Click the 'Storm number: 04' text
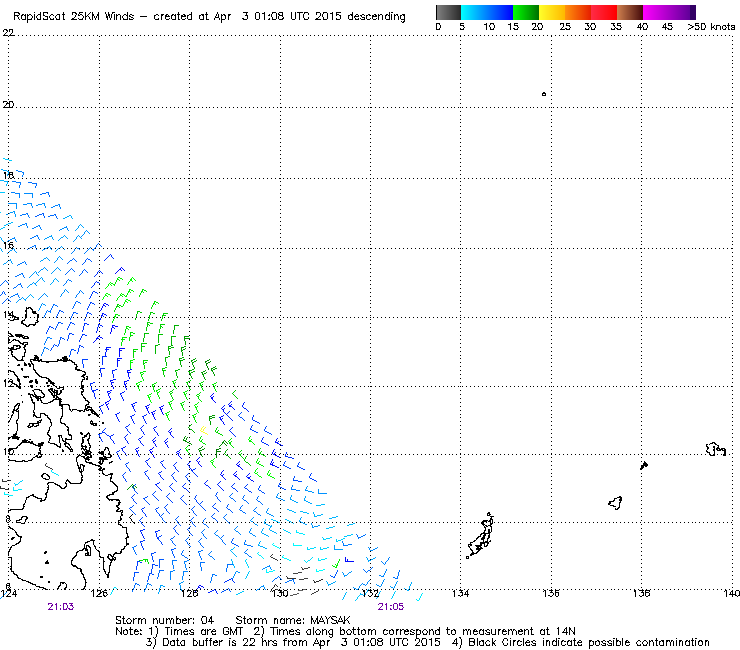740x650 pixels. tap(165, 620)
